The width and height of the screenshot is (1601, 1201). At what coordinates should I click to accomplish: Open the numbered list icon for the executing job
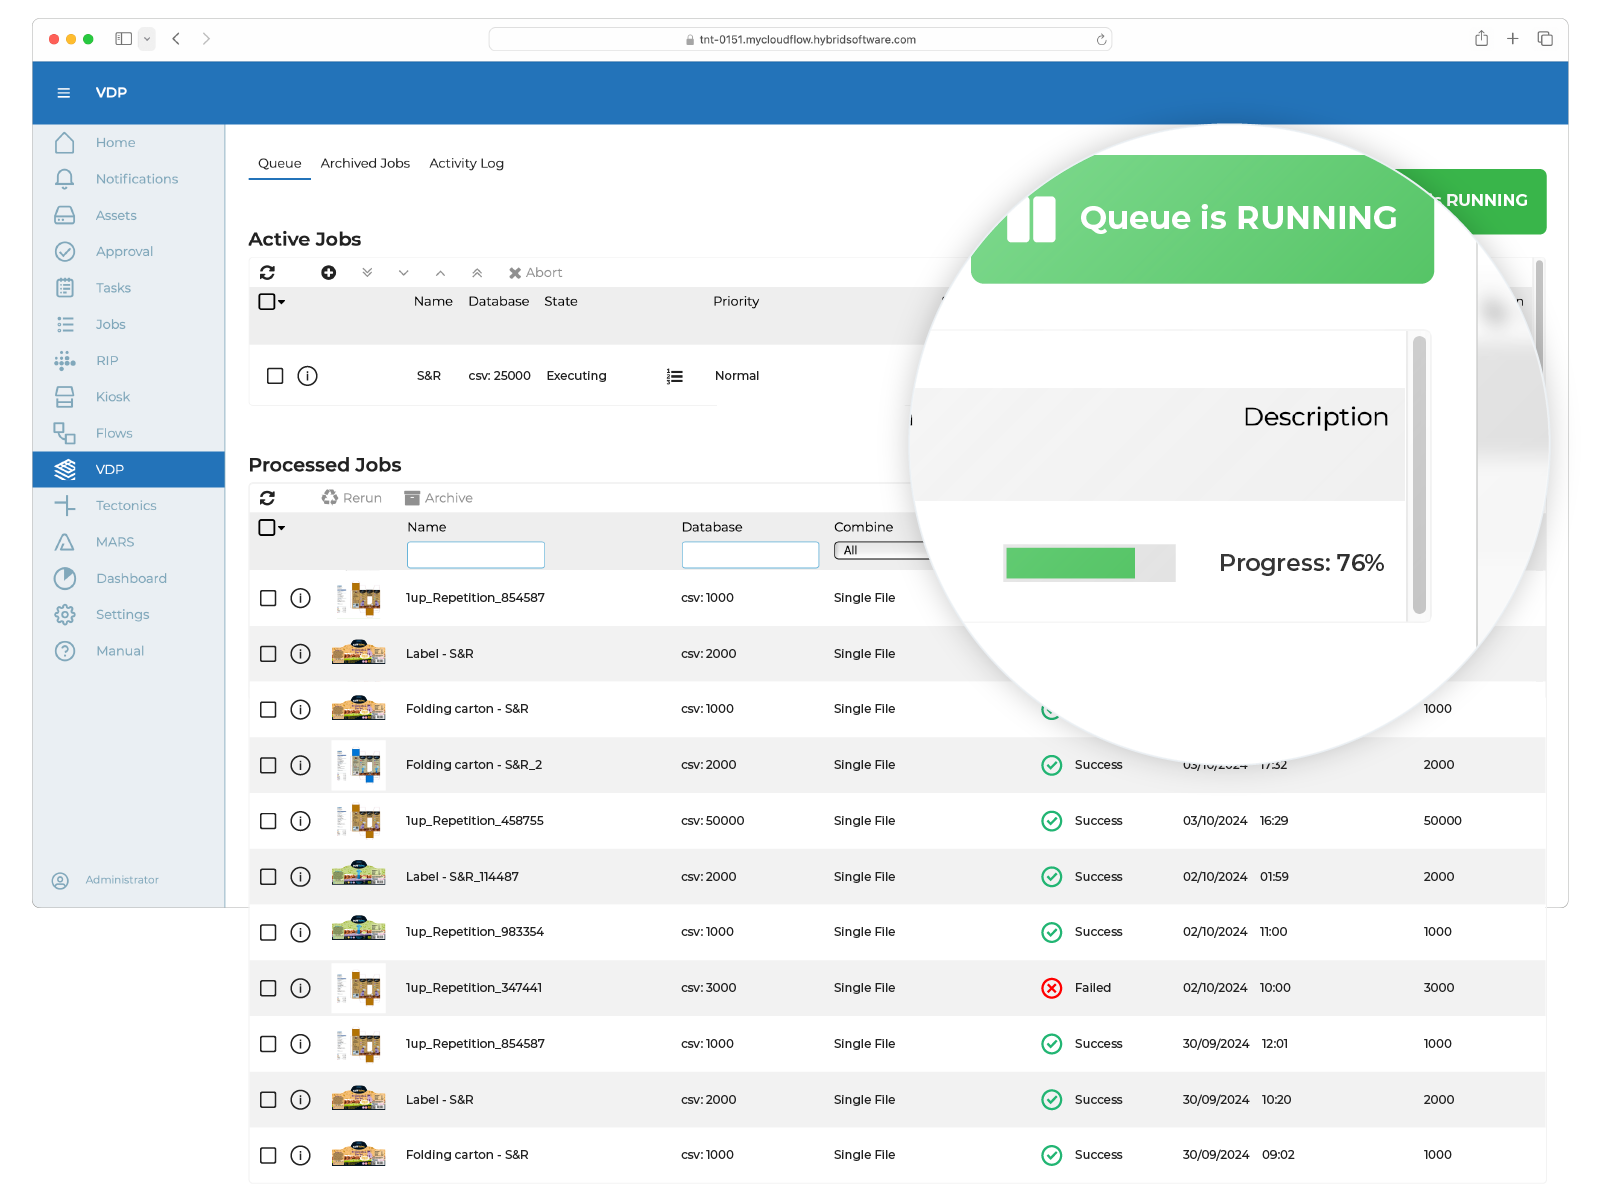click(675, 376)
